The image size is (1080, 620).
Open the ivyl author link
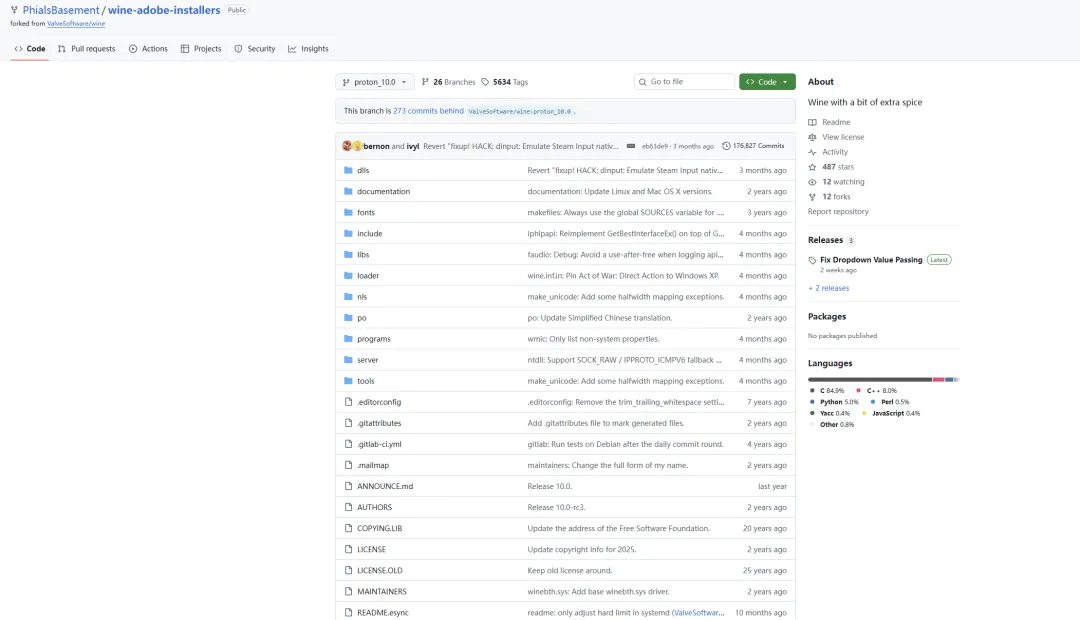[x=413, y=146]
